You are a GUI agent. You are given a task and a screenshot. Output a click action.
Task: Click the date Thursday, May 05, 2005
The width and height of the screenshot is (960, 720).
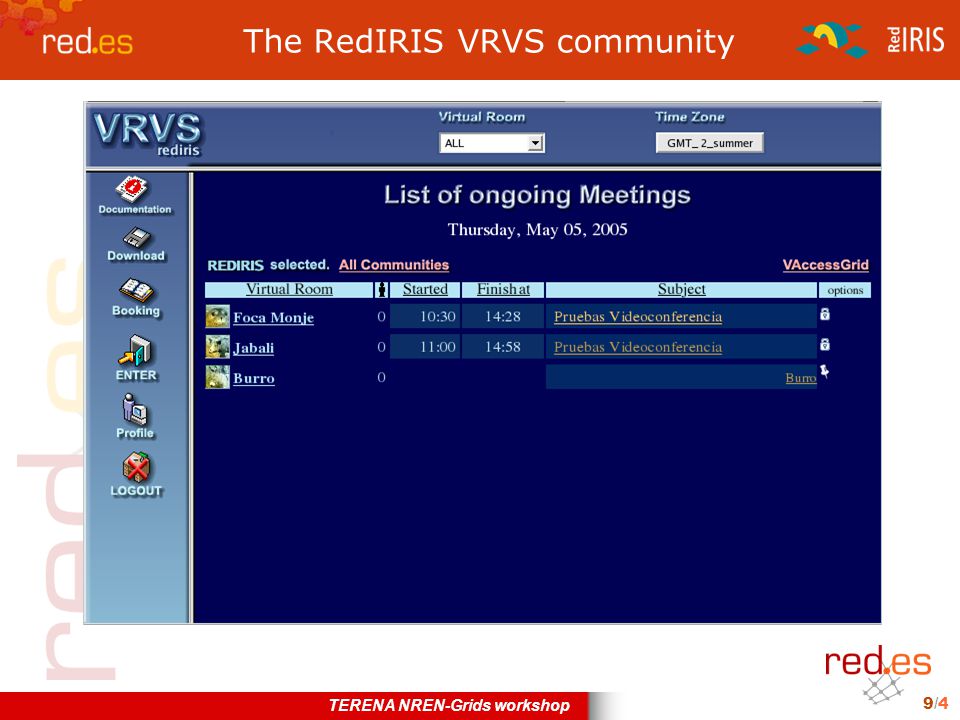click(x=538, y=230)
